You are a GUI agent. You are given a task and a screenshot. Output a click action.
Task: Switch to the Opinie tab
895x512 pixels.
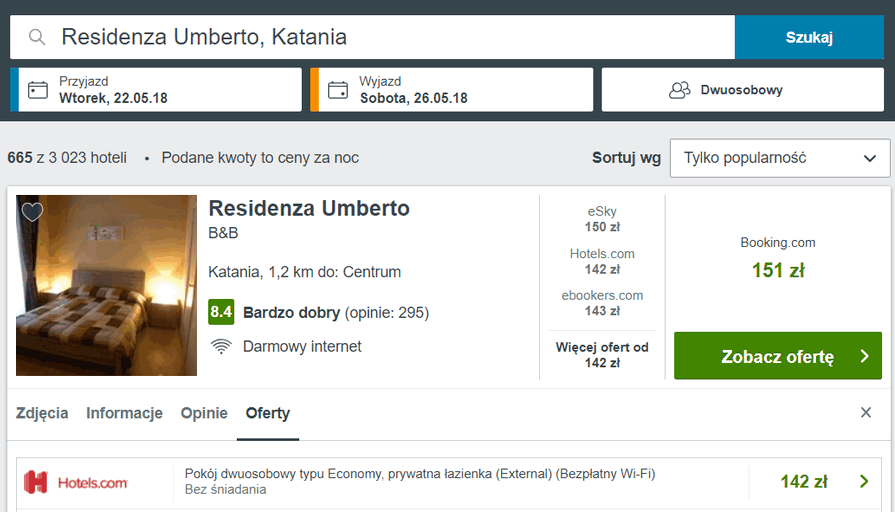[204, 413]
